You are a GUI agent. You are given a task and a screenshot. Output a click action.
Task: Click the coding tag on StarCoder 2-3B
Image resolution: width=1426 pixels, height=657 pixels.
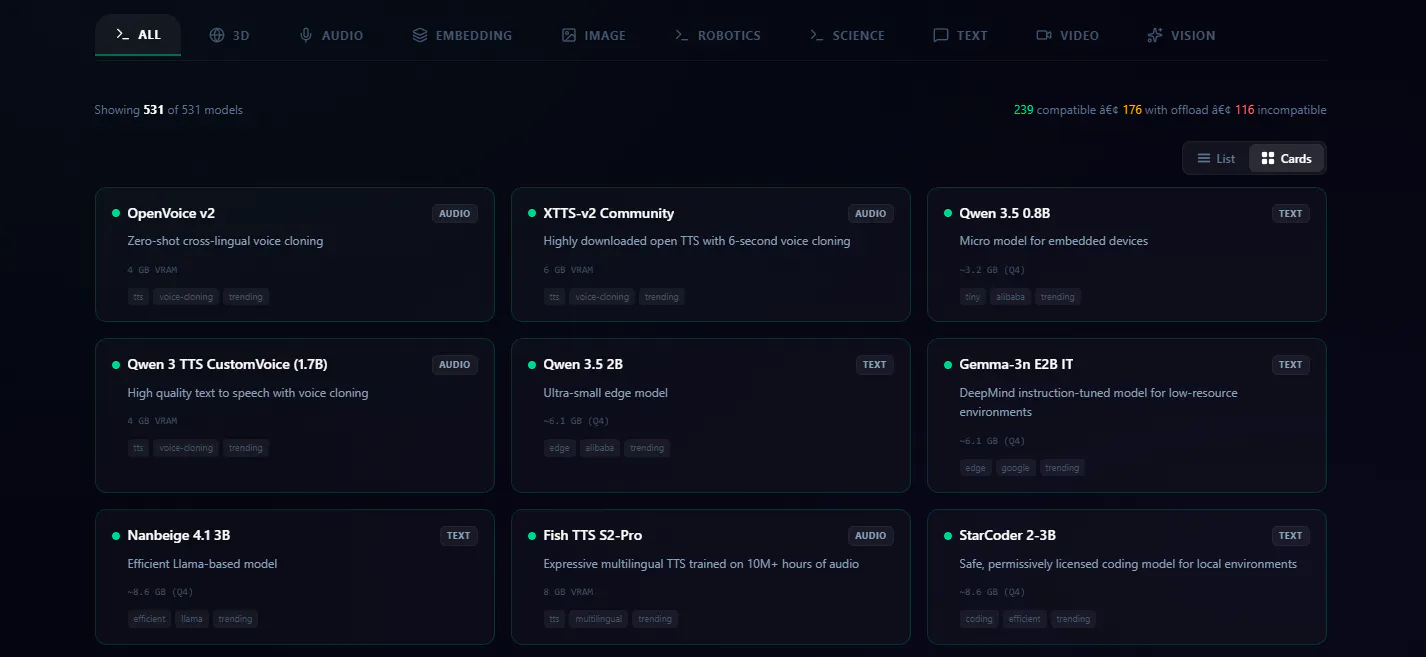(x=979, y=619)
